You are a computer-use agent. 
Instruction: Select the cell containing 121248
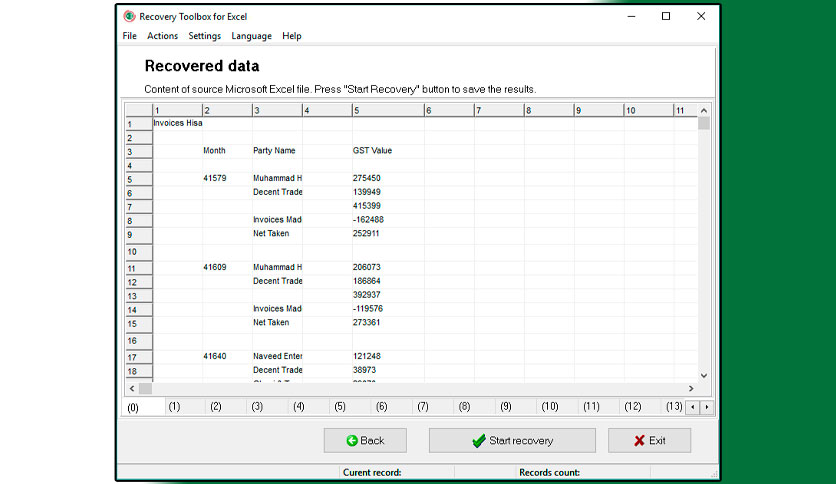(388, 357)
